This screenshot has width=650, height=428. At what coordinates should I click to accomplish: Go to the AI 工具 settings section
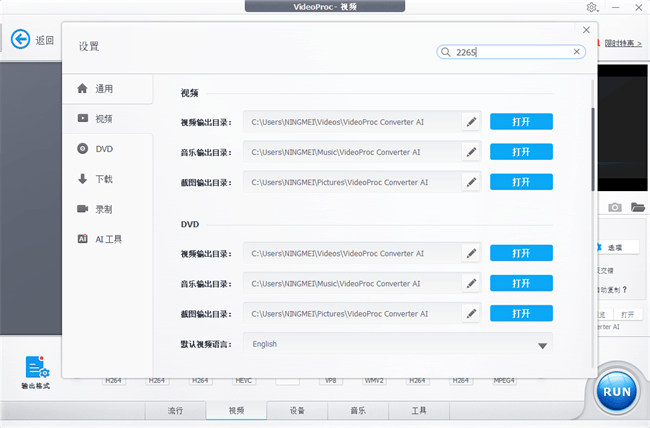point(107,239)
